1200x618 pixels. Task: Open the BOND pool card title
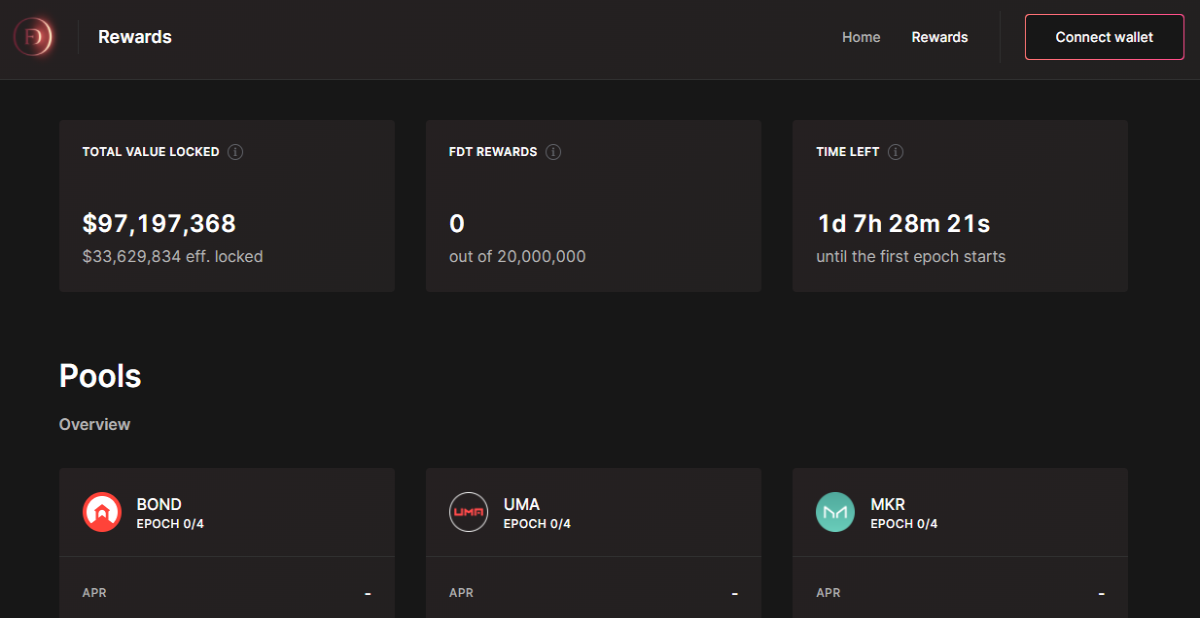(159, 504)
